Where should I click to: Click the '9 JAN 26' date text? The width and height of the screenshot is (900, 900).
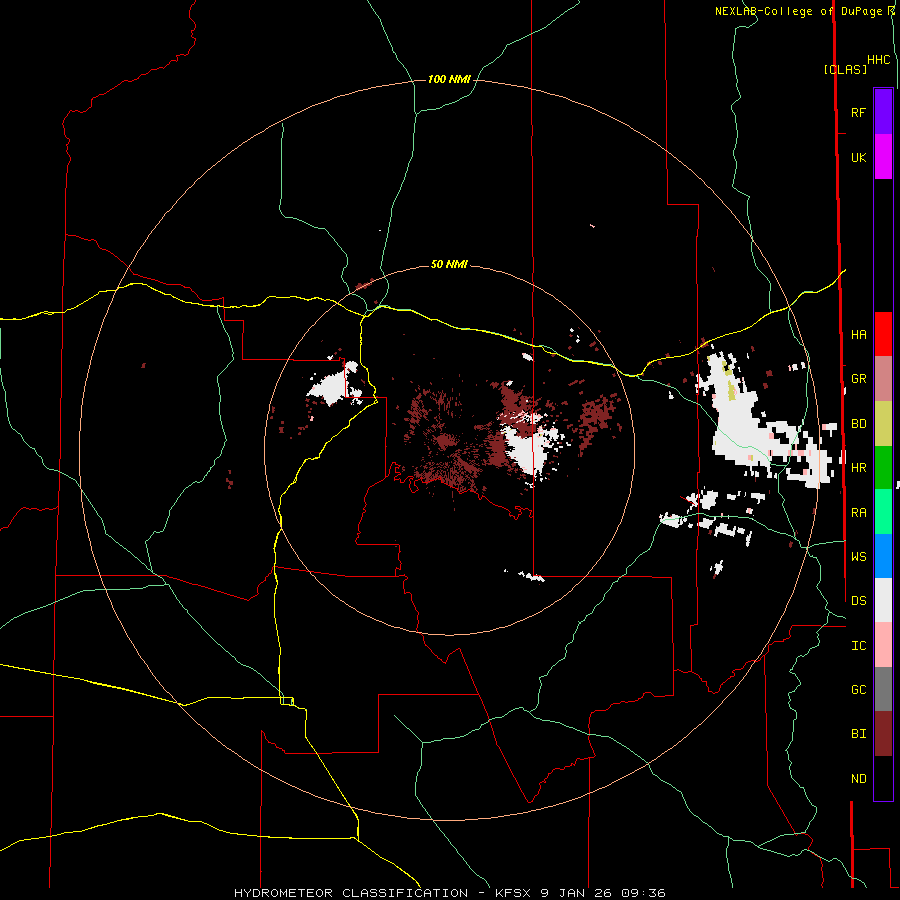[x=575, y=893]
